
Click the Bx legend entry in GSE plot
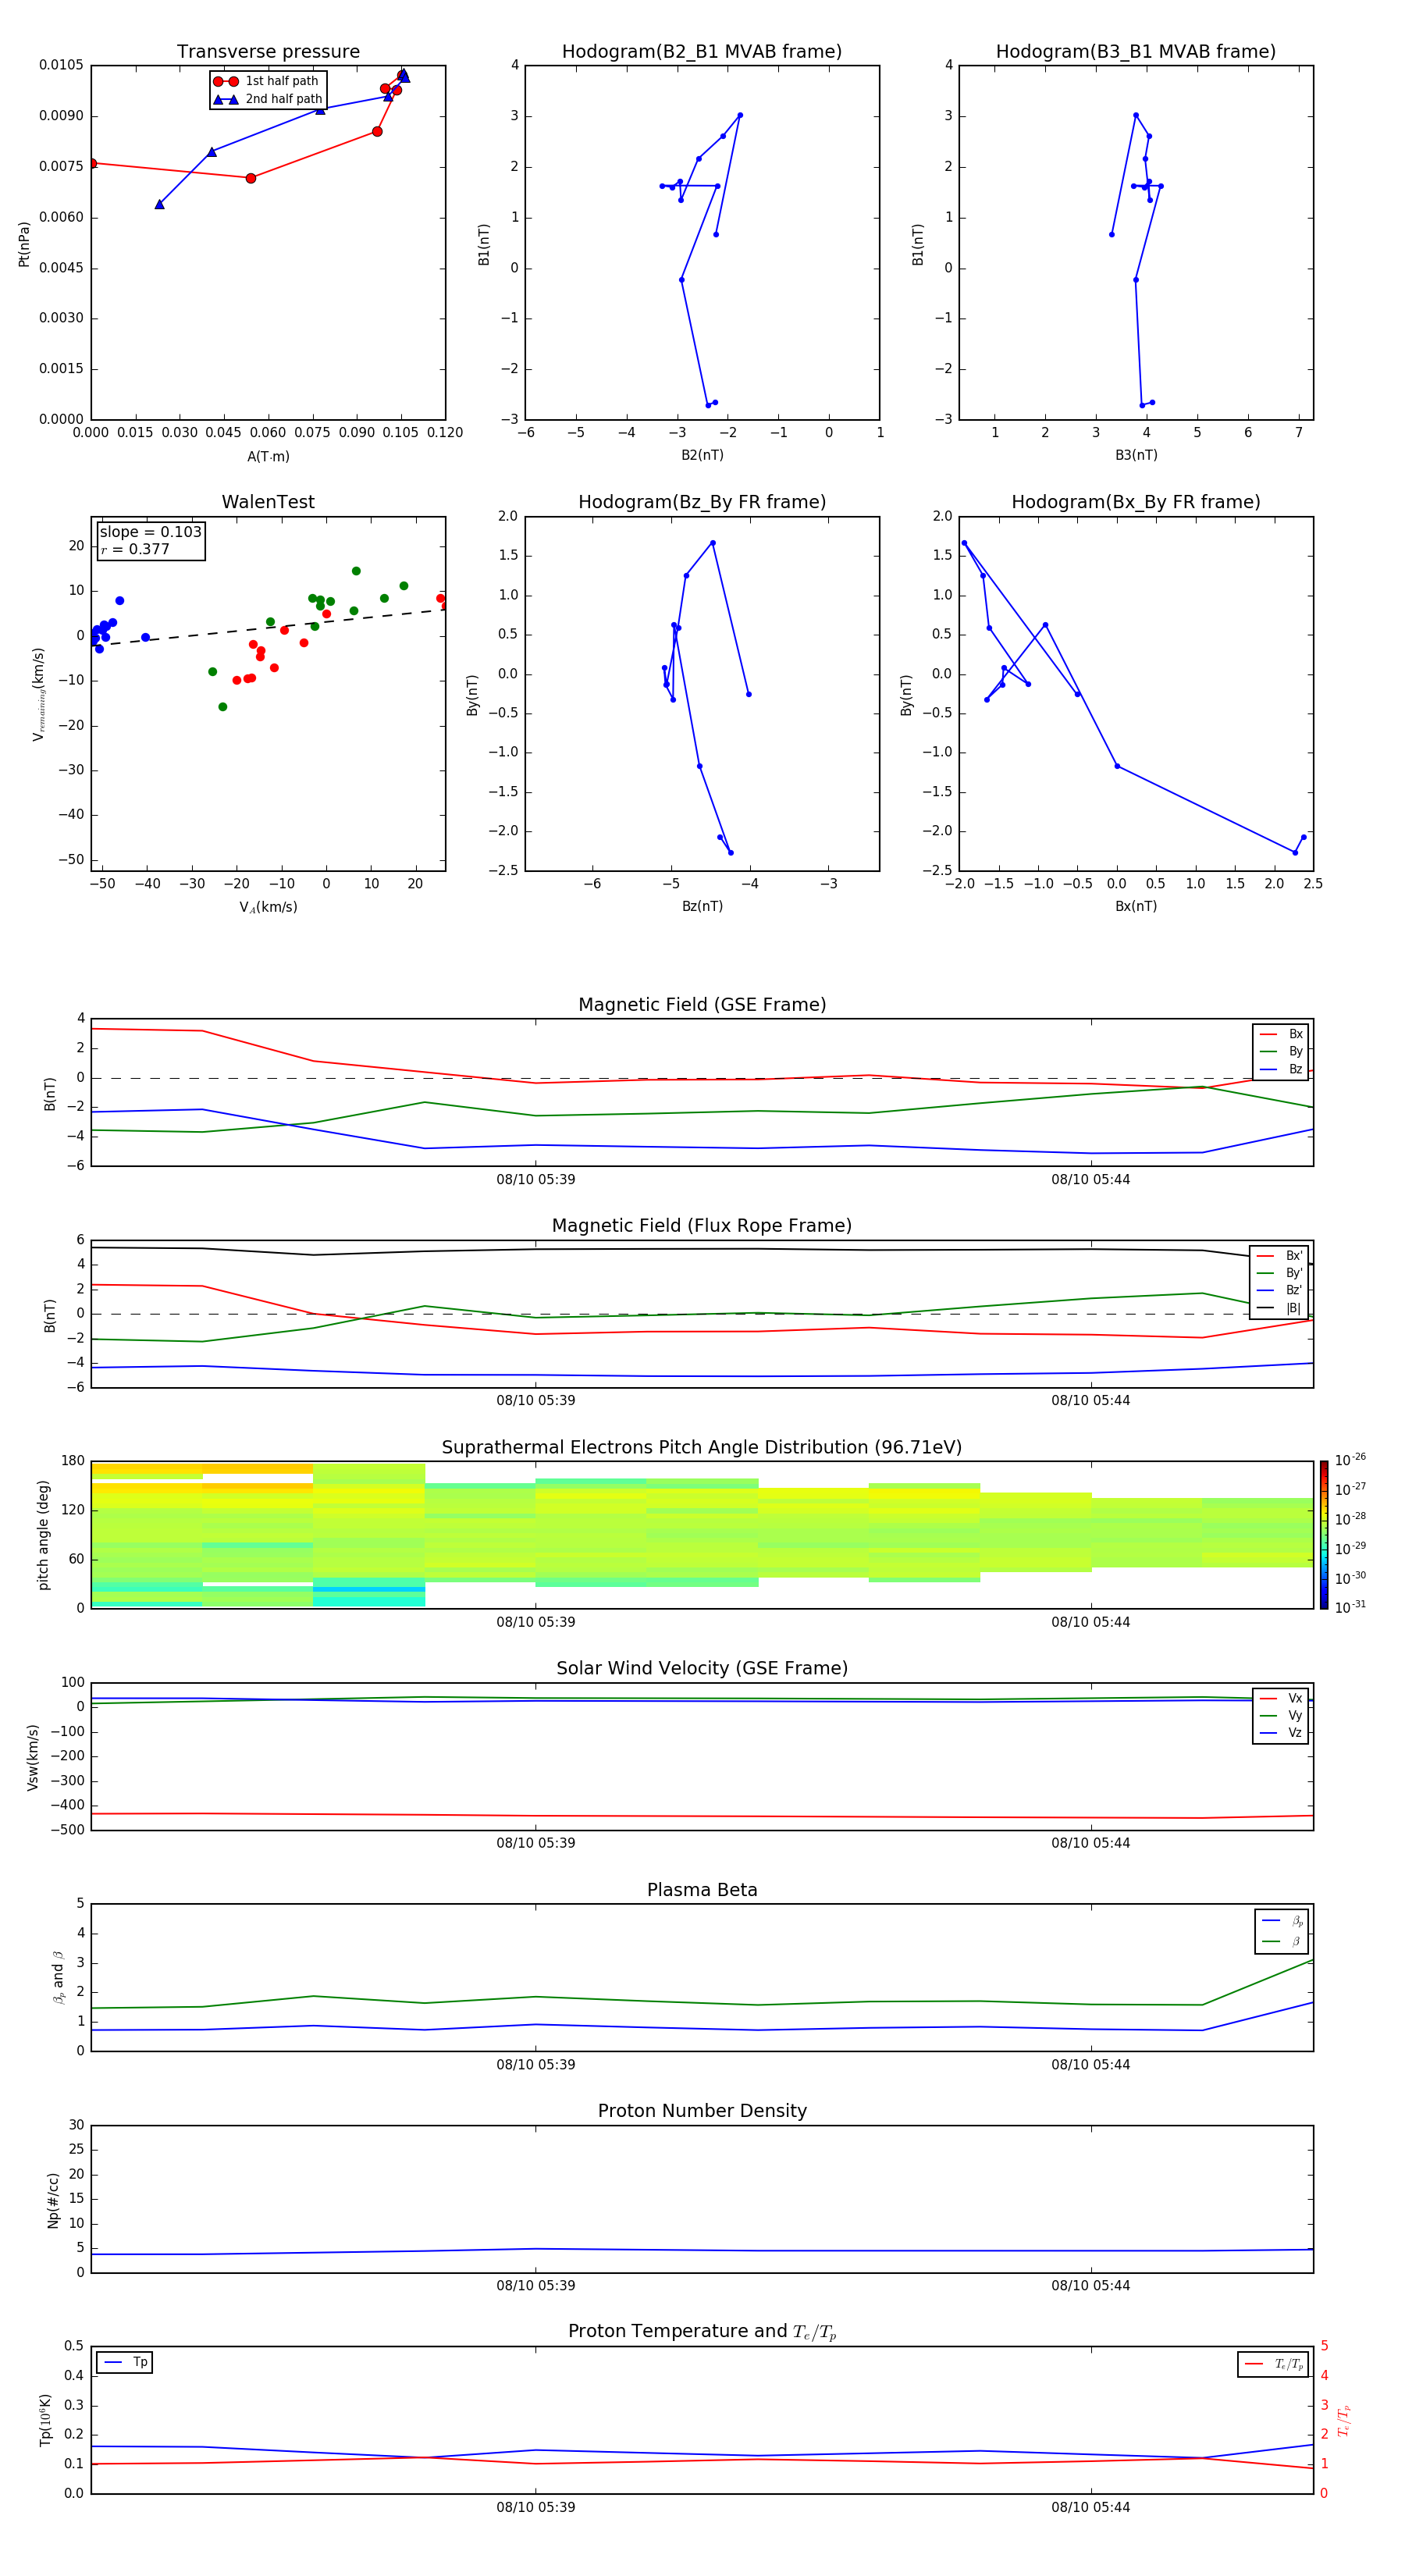coord(1281,1034)
